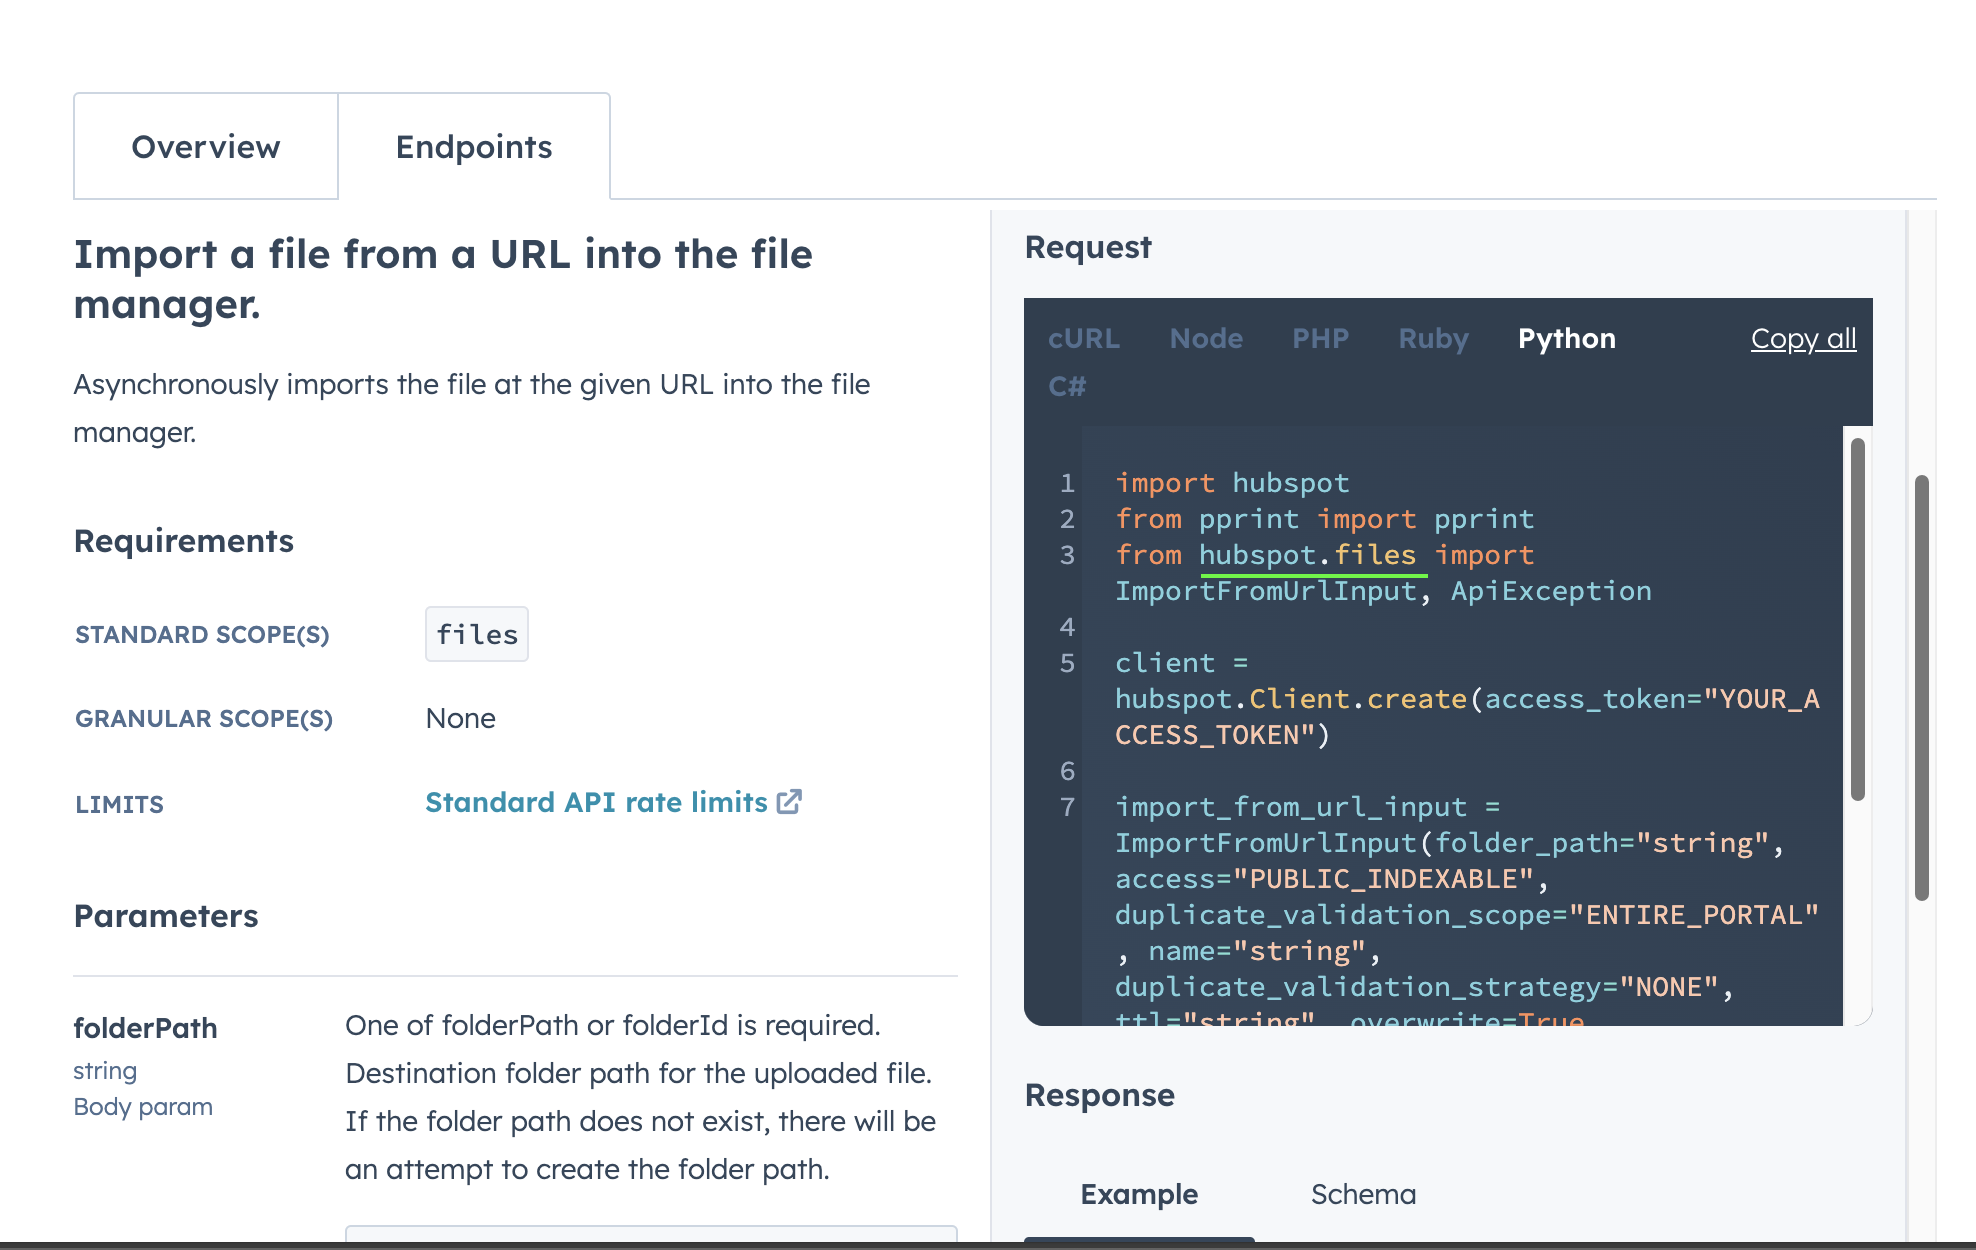Click the files scope badge

pyautogui.click(x=476, y=634)
